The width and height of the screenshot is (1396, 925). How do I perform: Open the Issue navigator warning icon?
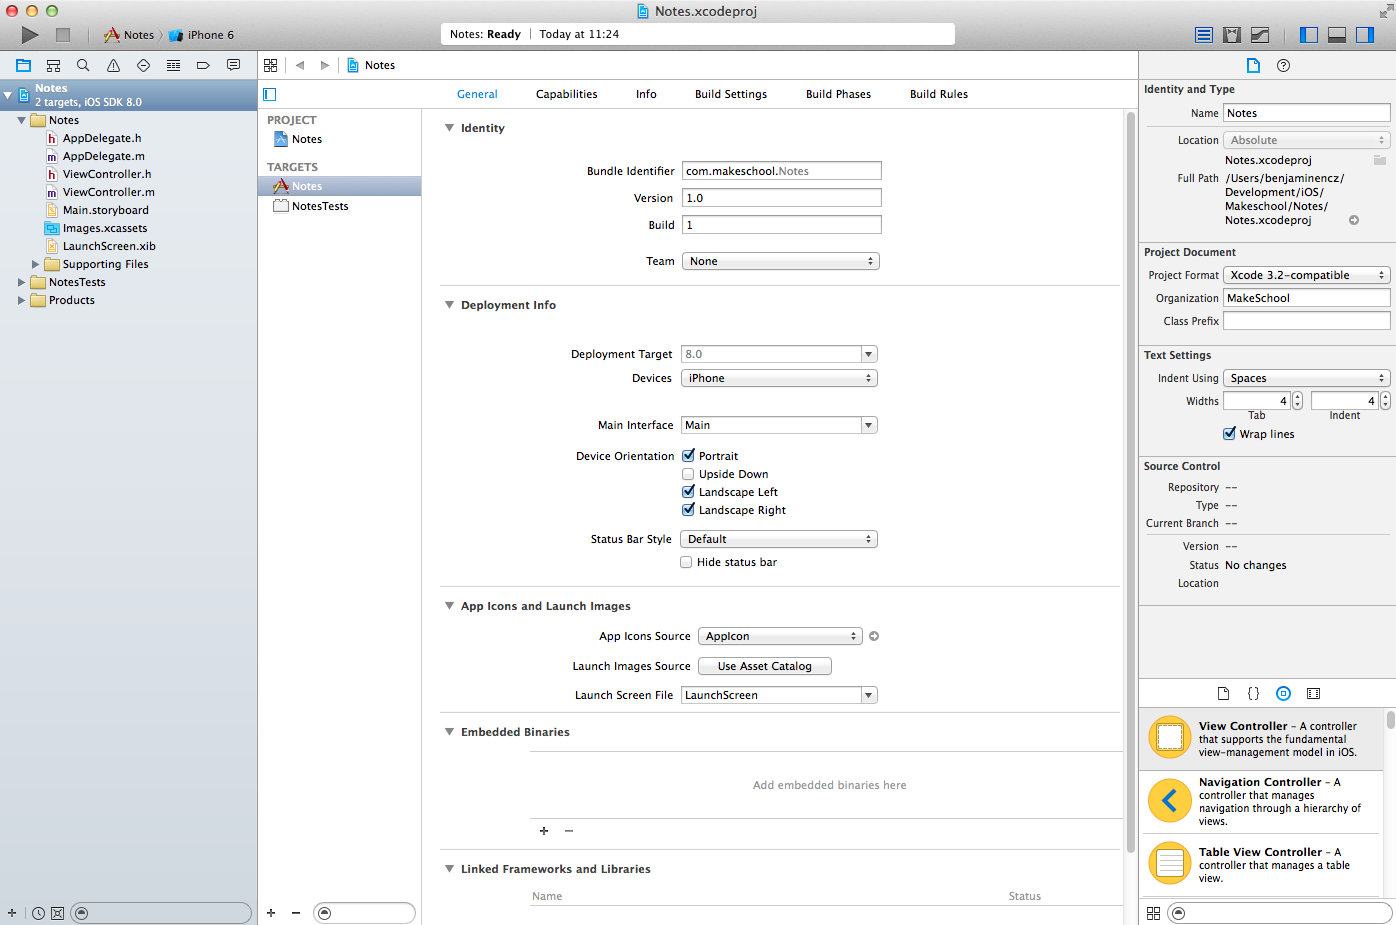(113, 65)
